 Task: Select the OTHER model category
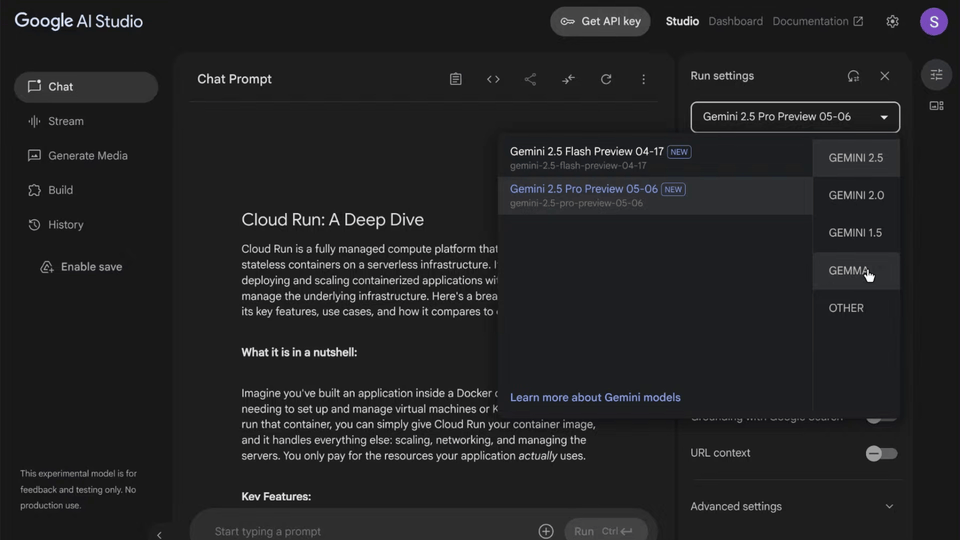[856, 308]
